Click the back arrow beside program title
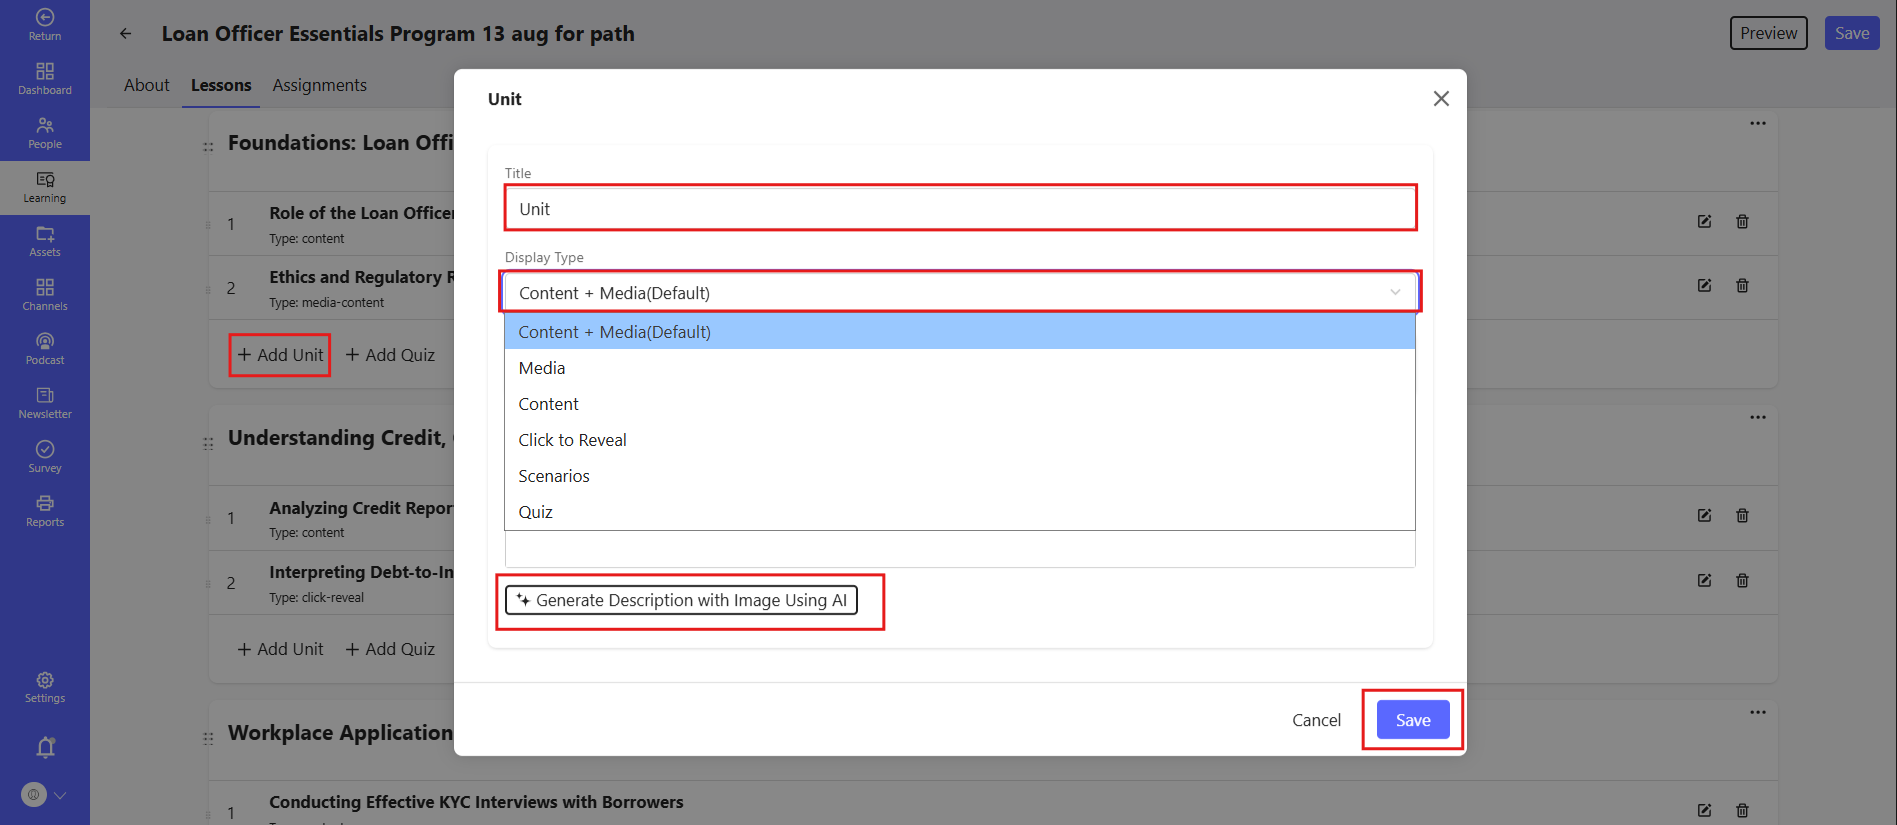 126,33
